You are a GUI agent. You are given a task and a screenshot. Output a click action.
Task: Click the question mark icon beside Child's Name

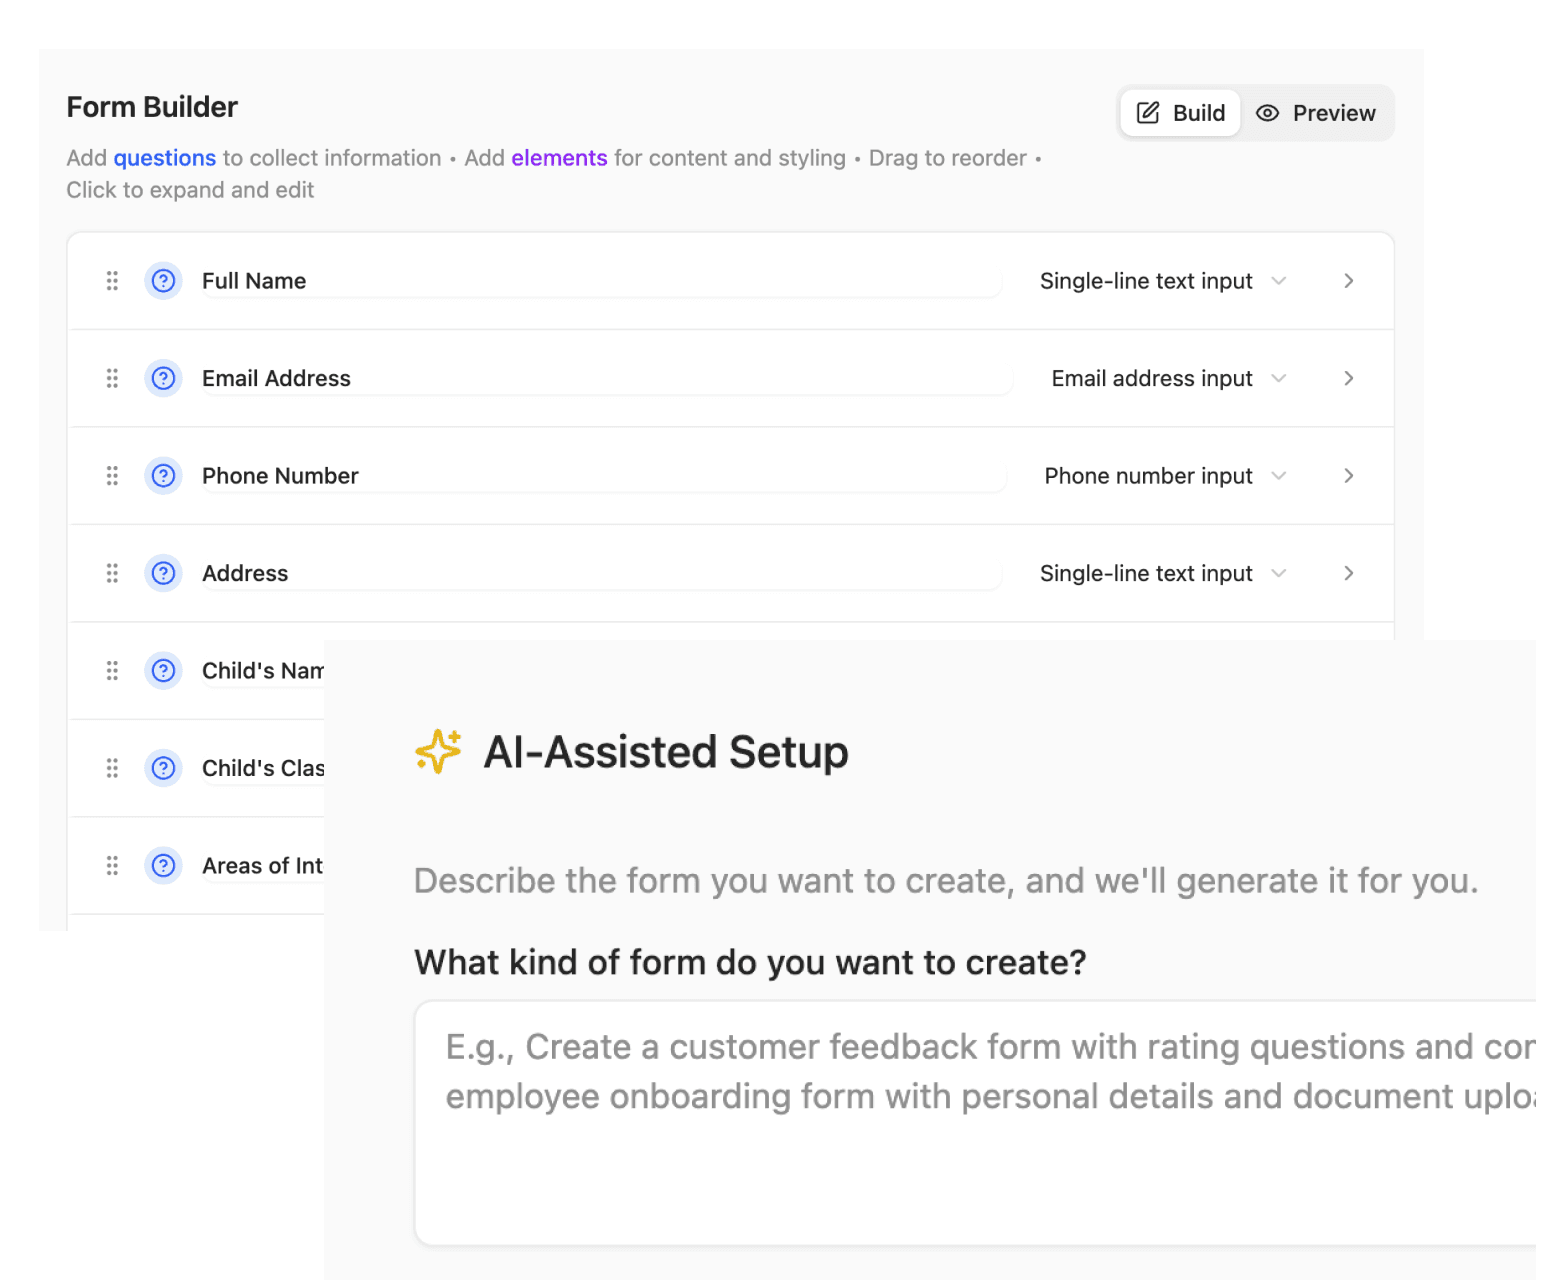pos(163,671)
